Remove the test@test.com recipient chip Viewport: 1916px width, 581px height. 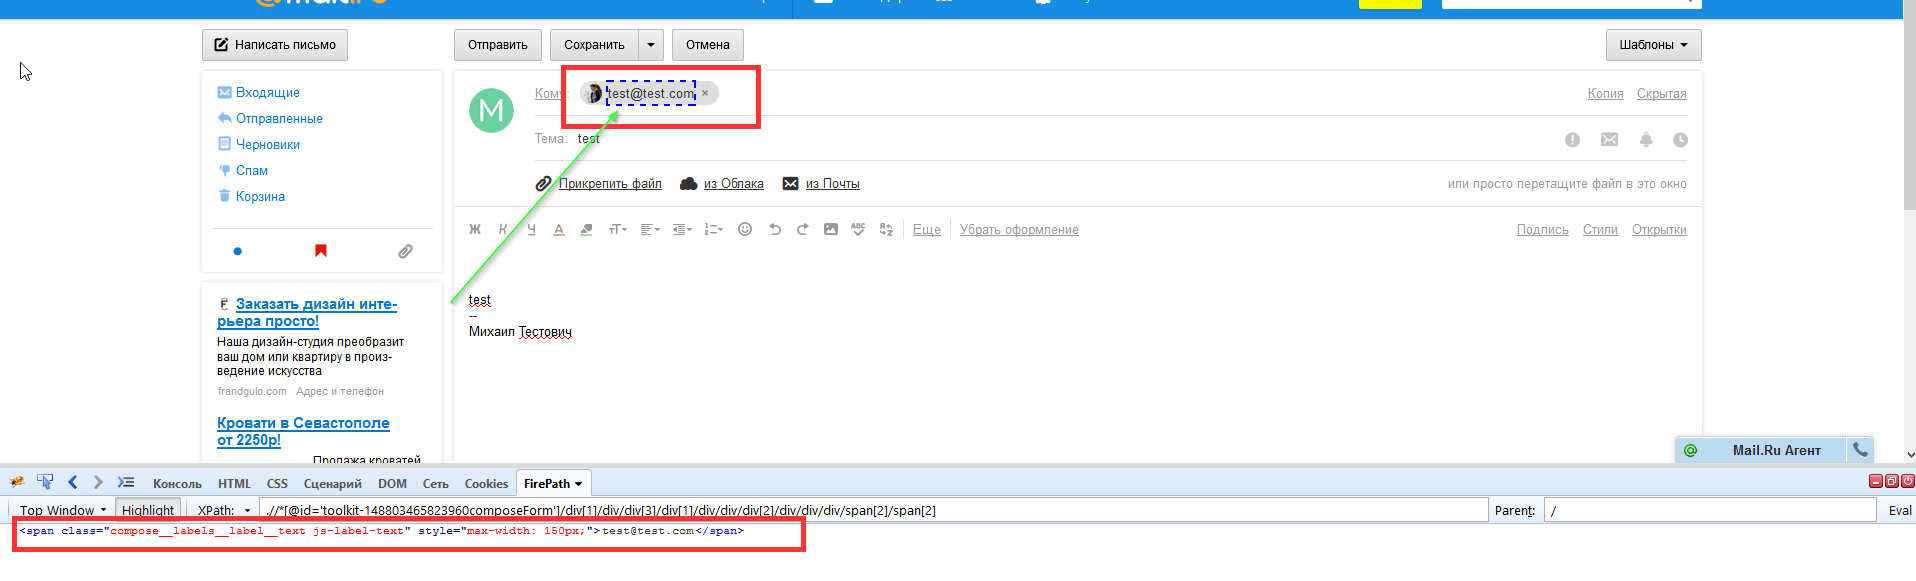point(705,93)
